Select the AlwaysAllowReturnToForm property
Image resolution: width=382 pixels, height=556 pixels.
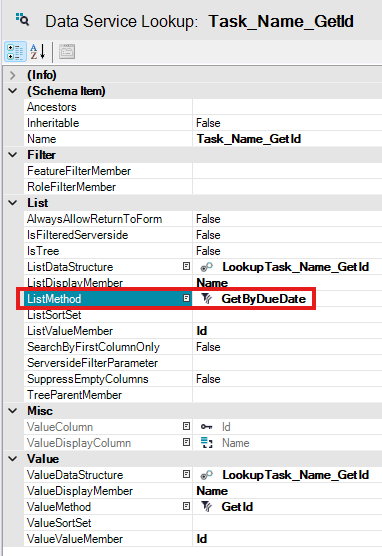tap(94, 219)
